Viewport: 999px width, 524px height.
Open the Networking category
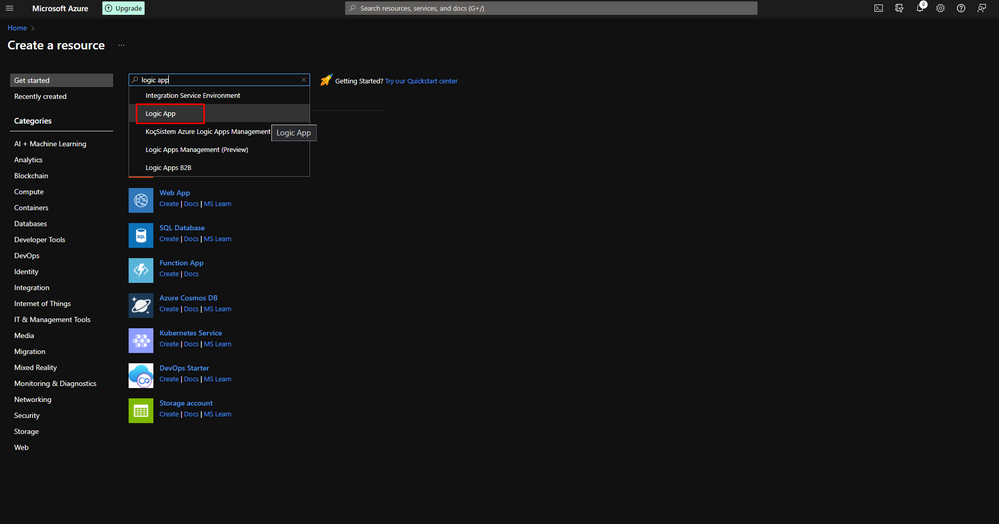(32, 400)
